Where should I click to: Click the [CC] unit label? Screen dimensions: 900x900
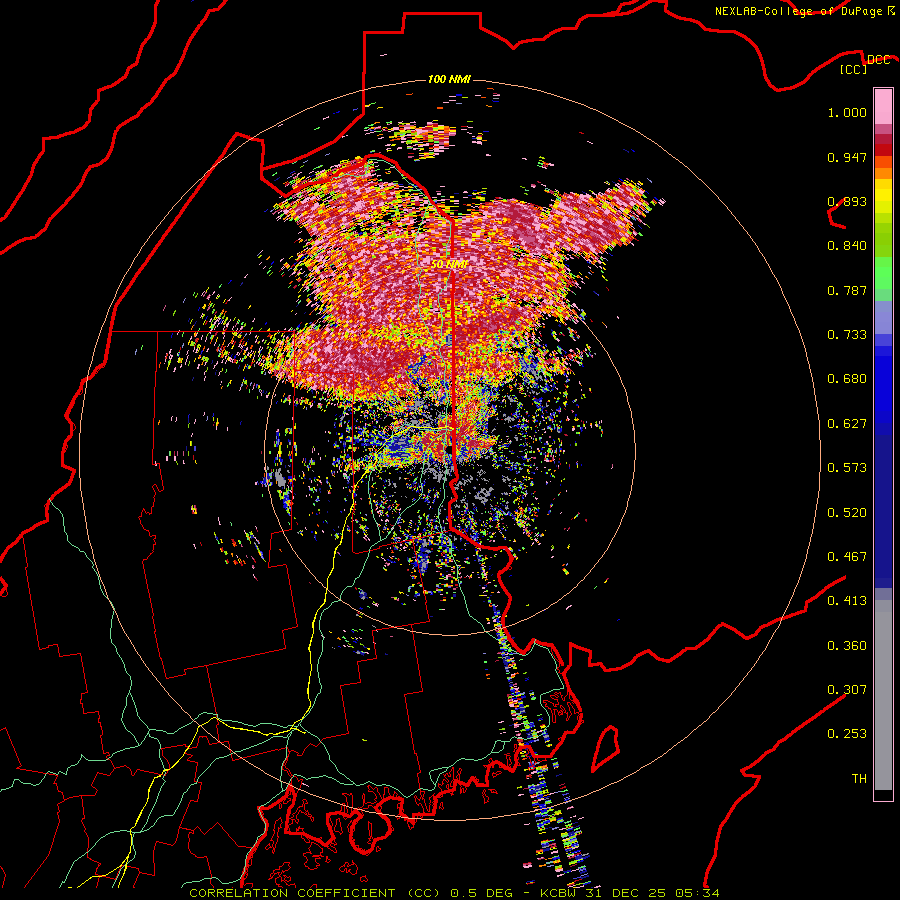pyautogui.click(x=854, y=69)
